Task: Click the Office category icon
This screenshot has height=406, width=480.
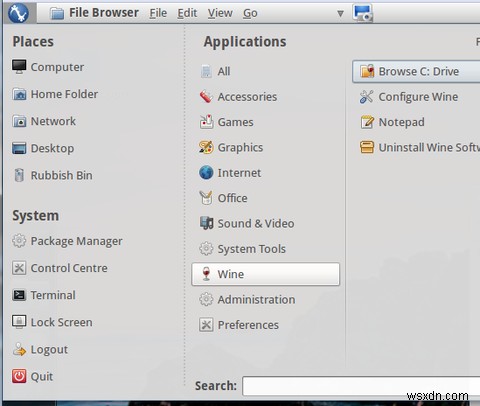Action: [206, 198]
